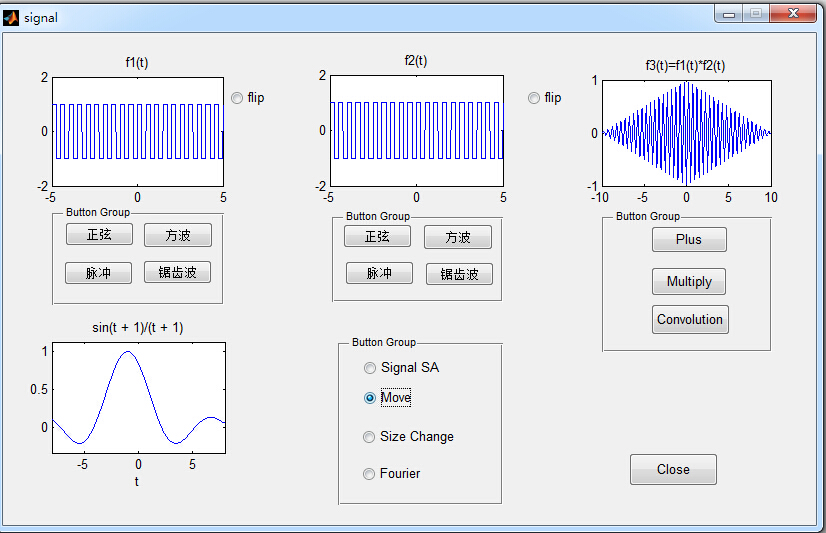Viewport: 826px width, 533px height.
Task: Click the signal window title text
Action: pos(41,18)
